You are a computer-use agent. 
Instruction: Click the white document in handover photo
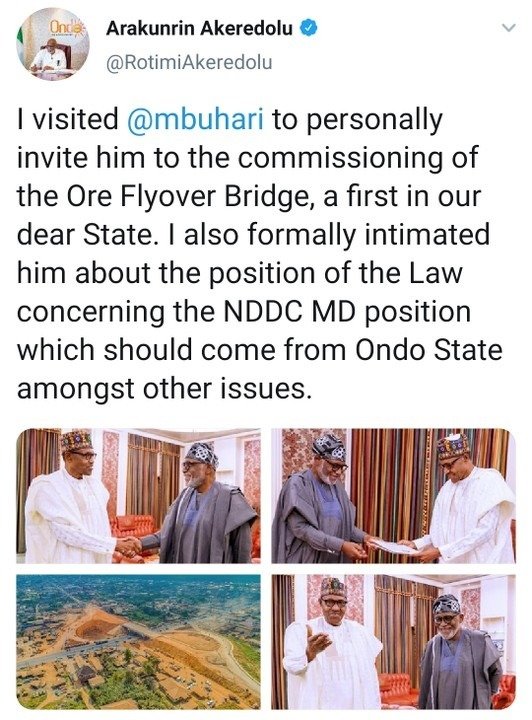click(x=396, y=547)
